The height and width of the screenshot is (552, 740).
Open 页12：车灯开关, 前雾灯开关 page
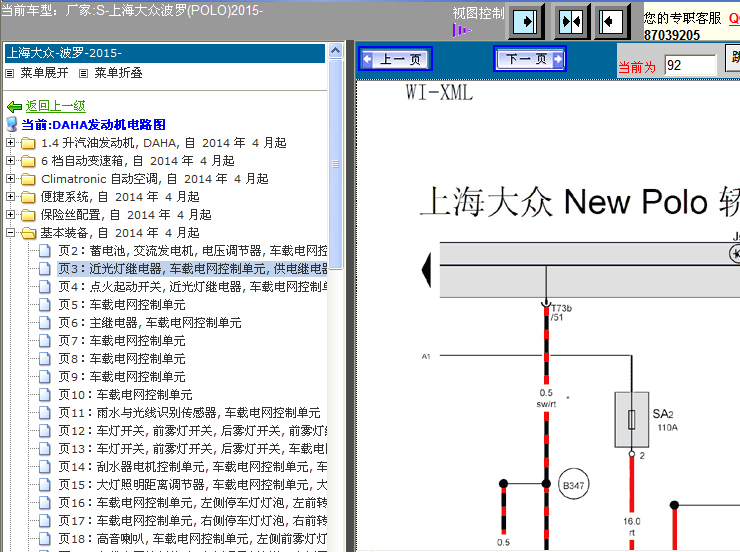pyautogui.click(x=193, y=431)
